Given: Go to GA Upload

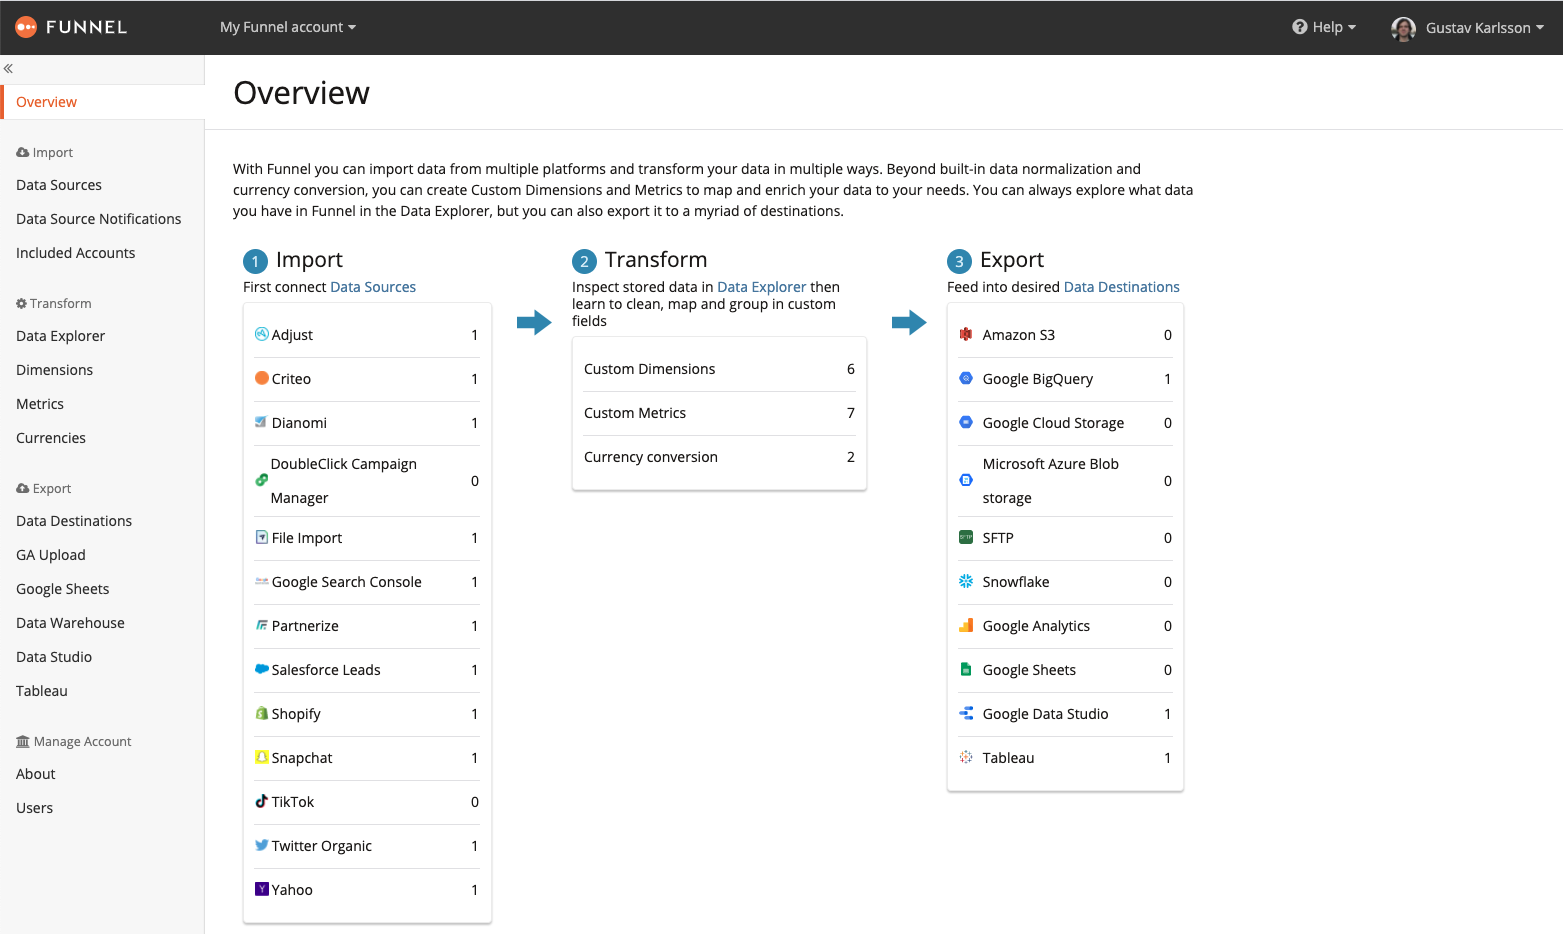Looking at the screenshot, I should [x=51, y=555].
